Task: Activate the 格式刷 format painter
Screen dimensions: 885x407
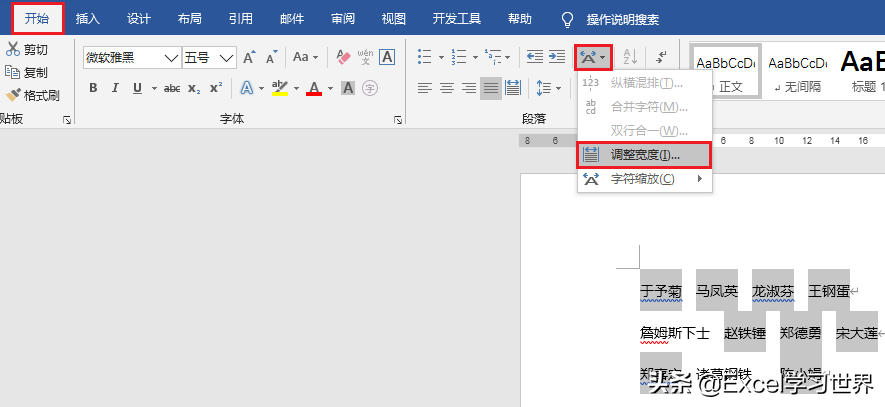Action: tap(32, 95)
